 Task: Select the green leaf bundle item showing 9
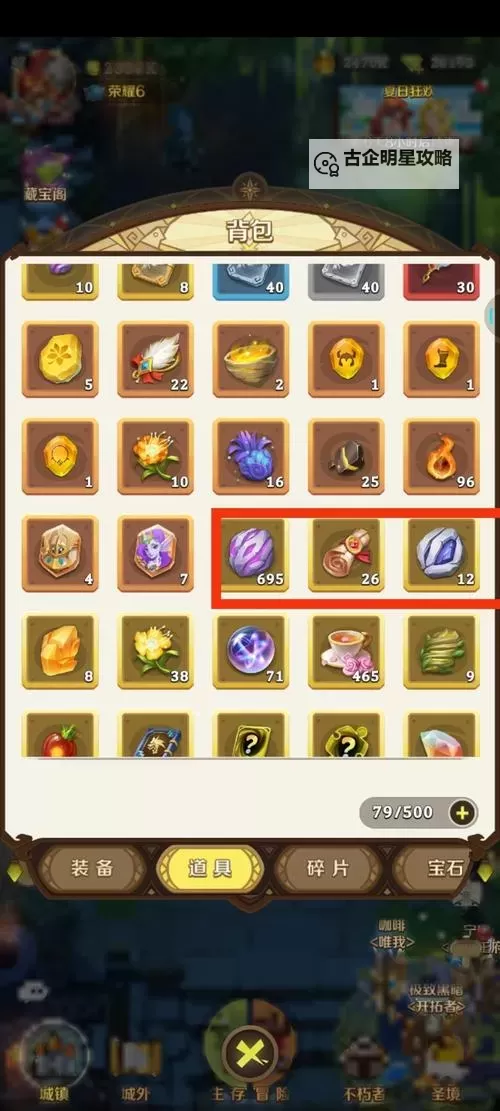coord(441,651)
